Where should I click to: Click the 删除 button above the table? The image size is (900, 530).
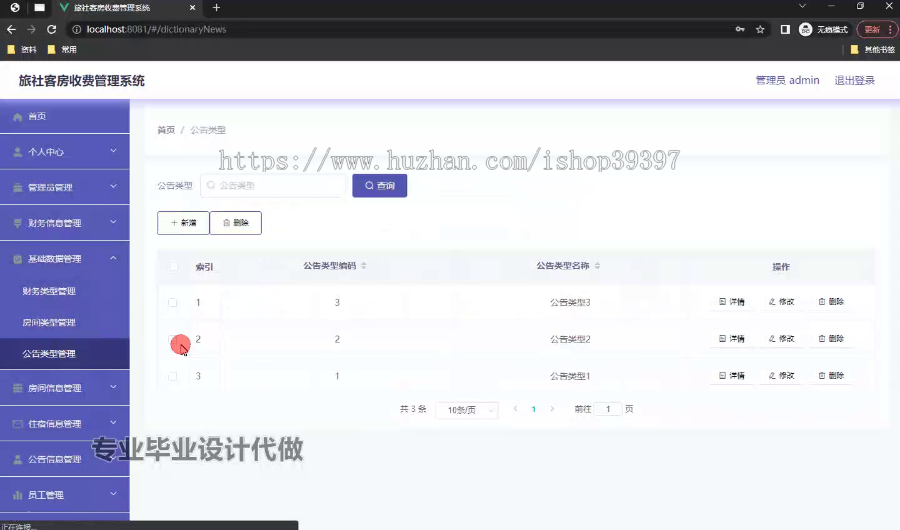pos(235,223)
